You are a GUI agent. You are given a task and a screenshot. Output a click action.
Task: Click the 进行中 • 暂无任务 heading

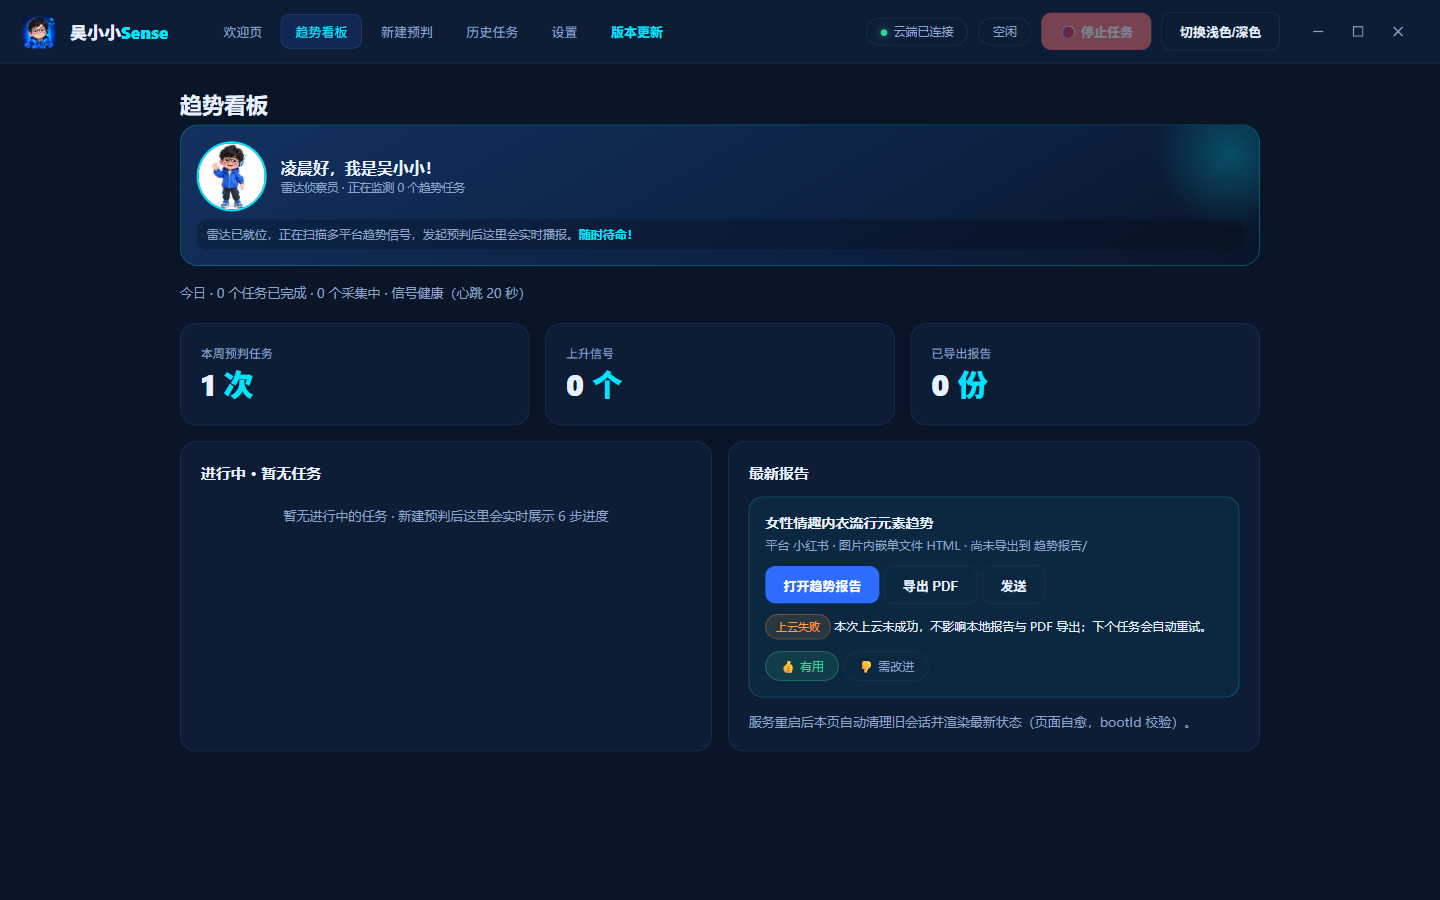[261, 474]
